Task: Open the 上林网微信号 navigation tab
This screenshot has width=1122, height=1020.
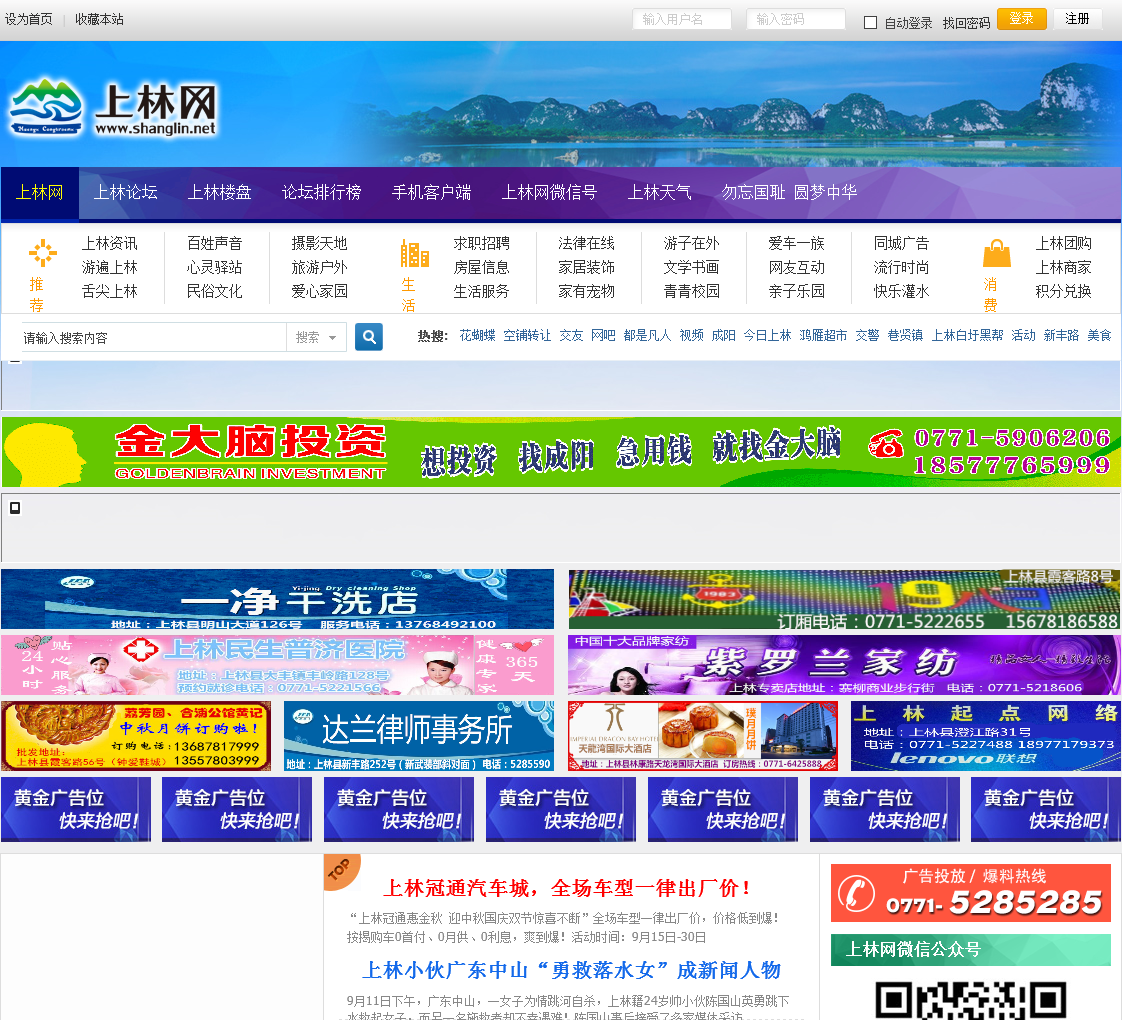Action: [x=549, y=193]
